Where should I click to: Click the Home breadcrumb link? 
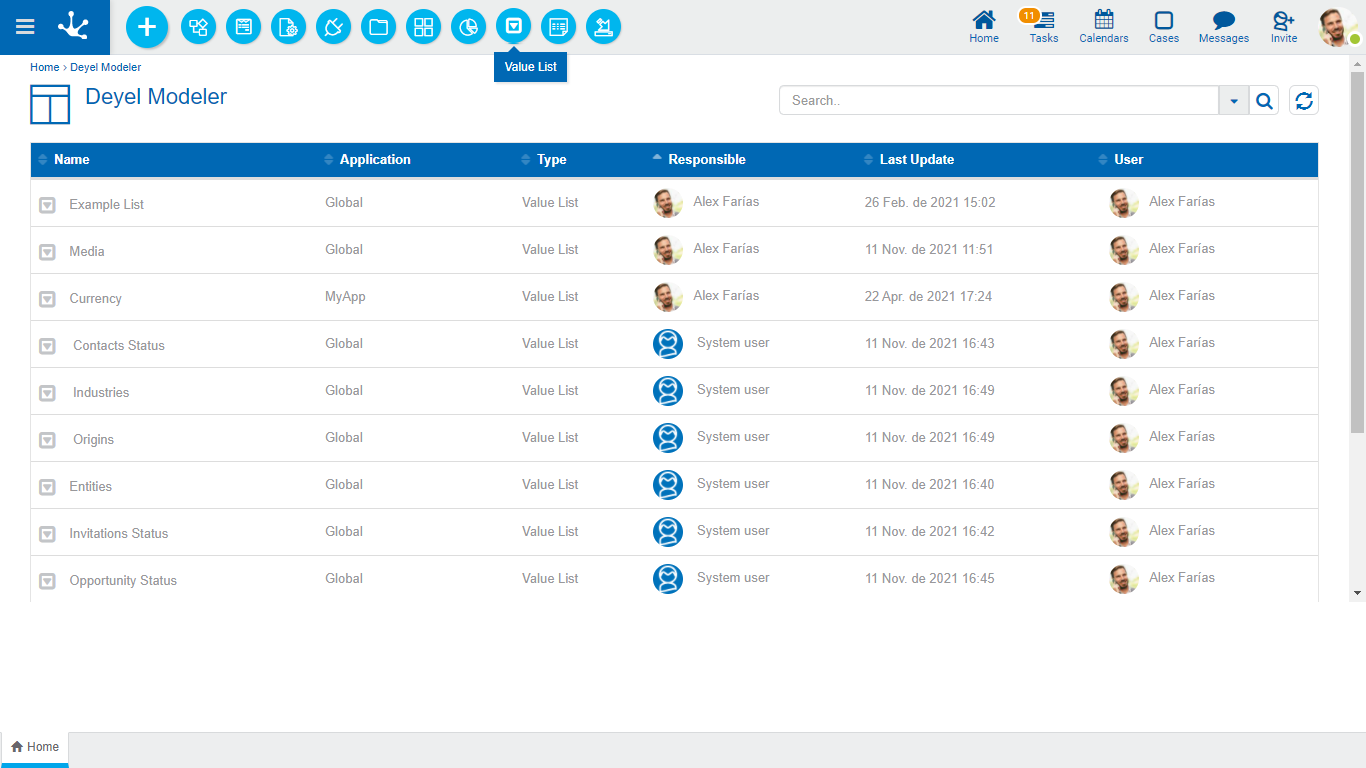tap(44, 67)
